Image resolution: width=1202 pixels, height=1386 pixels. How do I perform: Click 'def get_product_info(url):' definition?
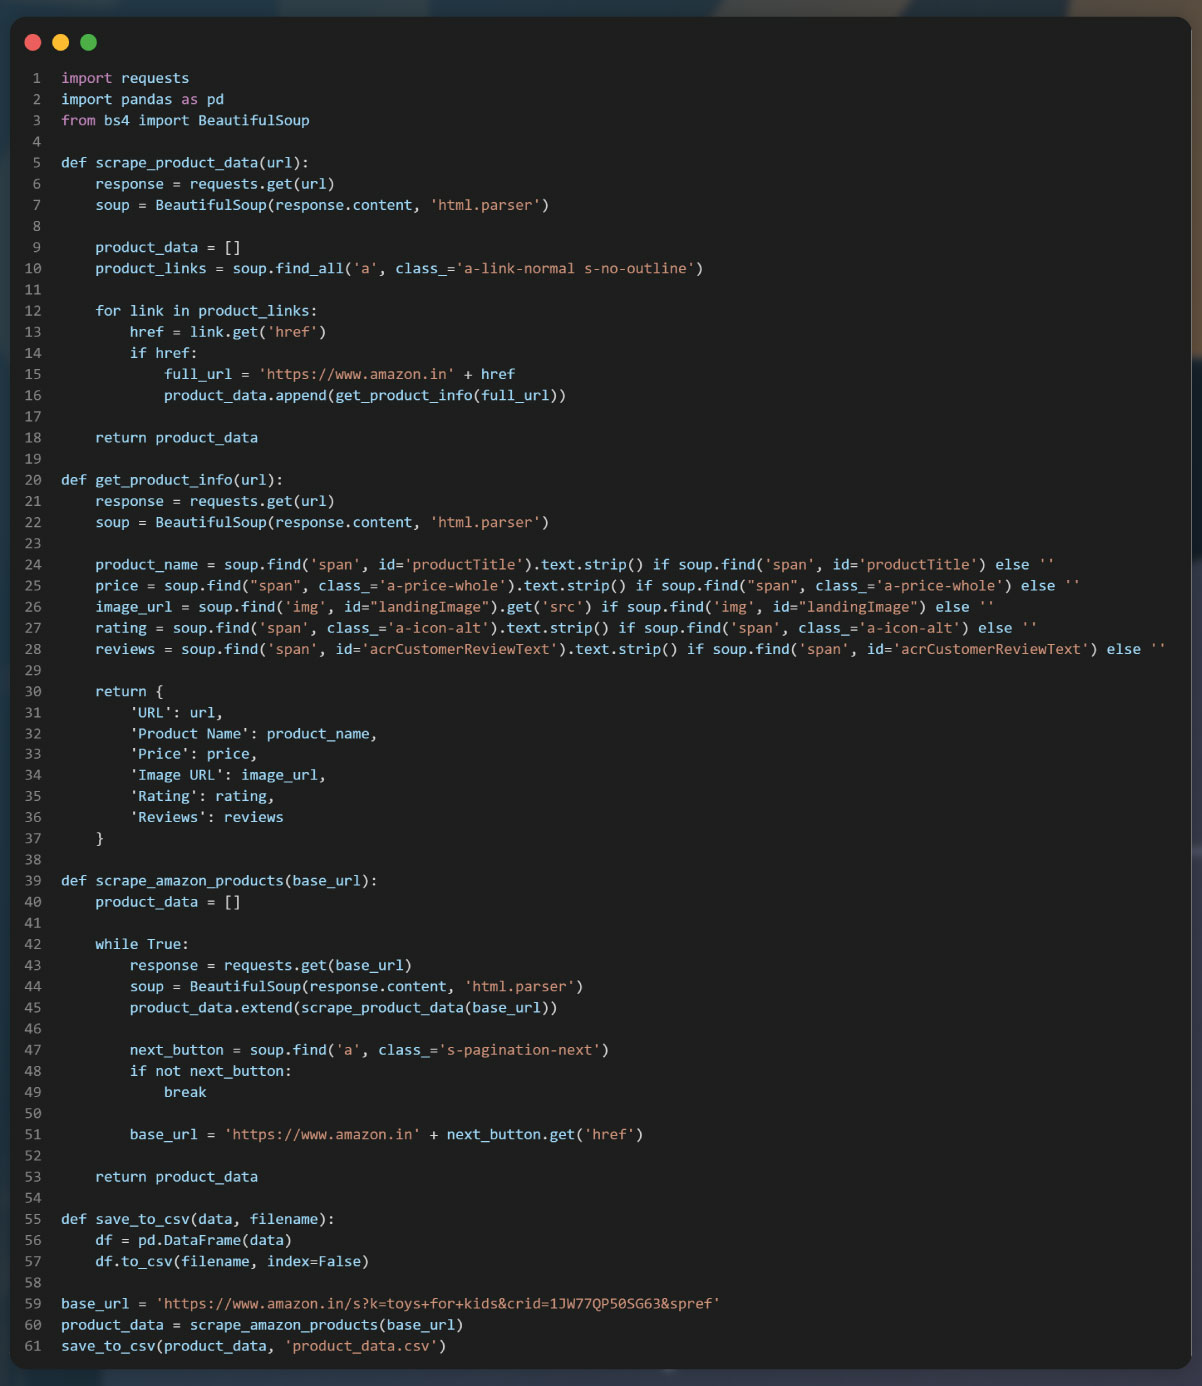(x=172, y=480)
